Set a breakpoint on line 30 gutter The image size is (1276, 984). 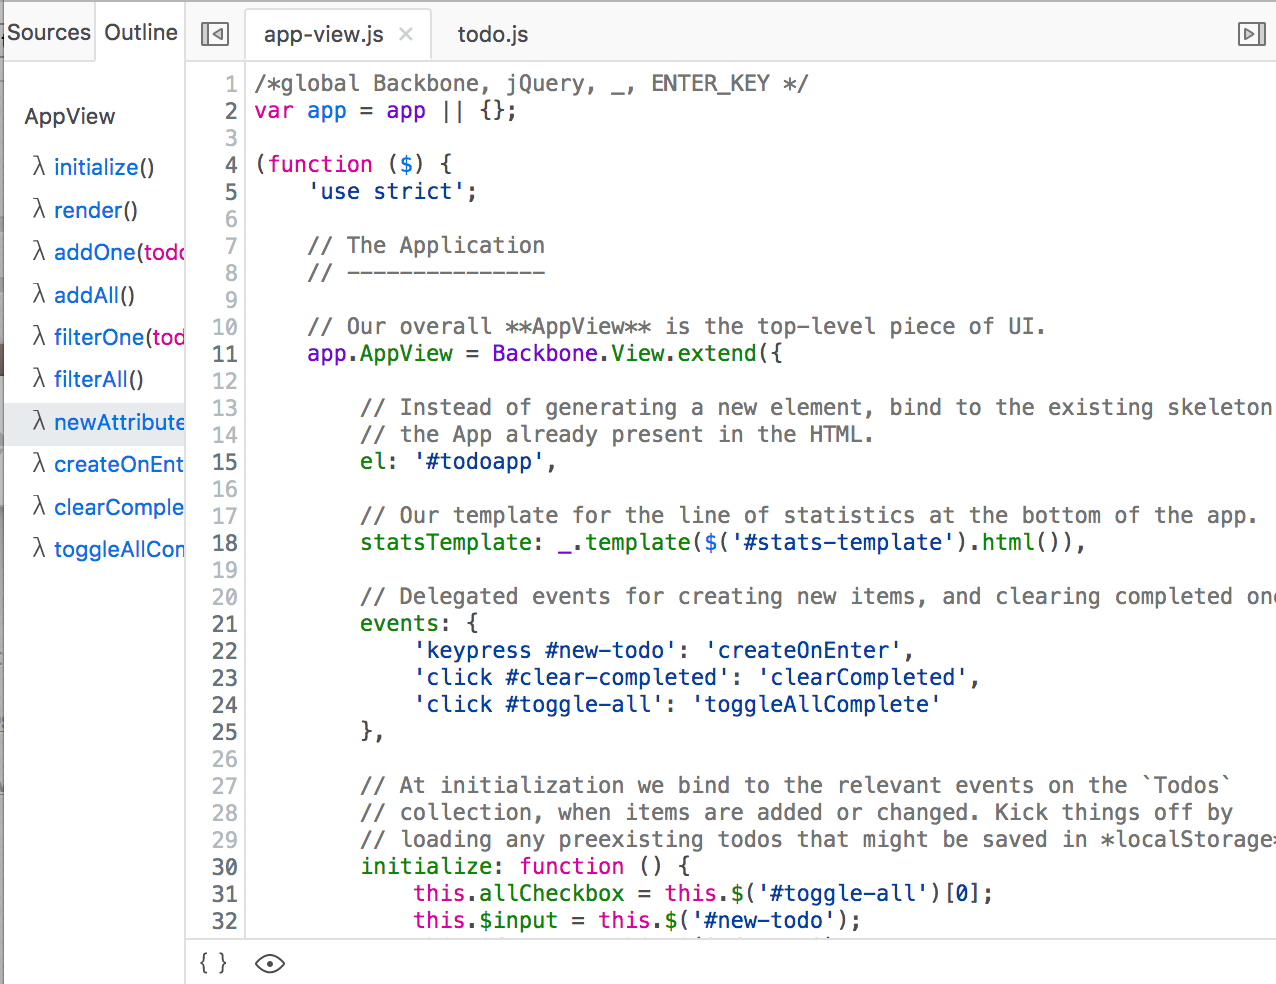pos(225,867)
